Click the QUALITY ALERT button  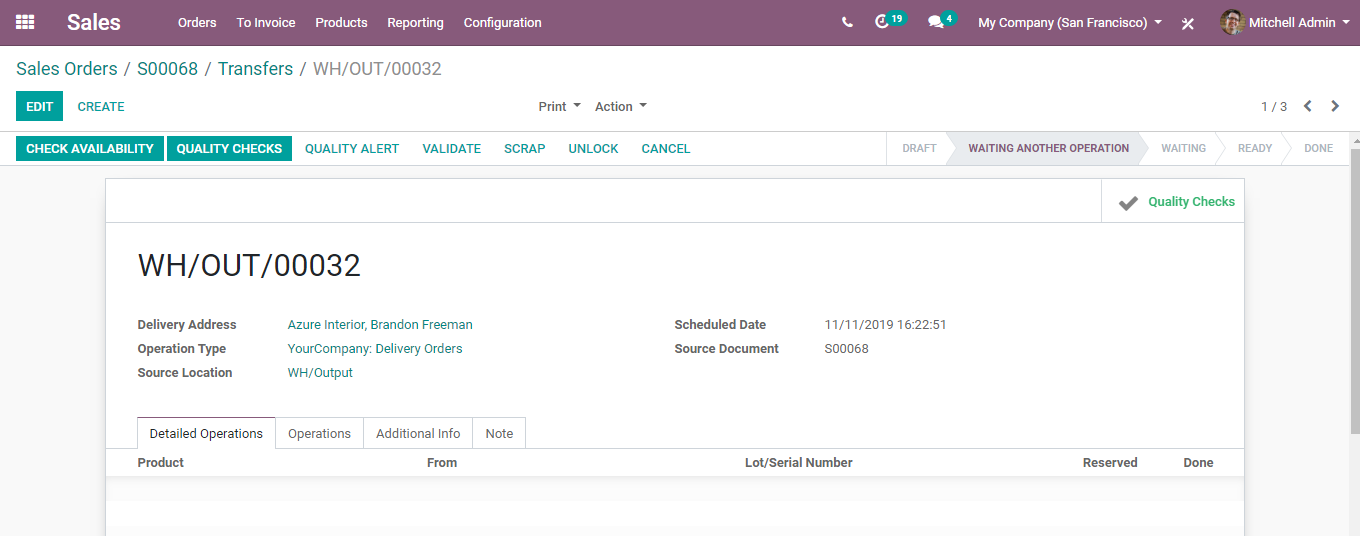pos(352,149)
